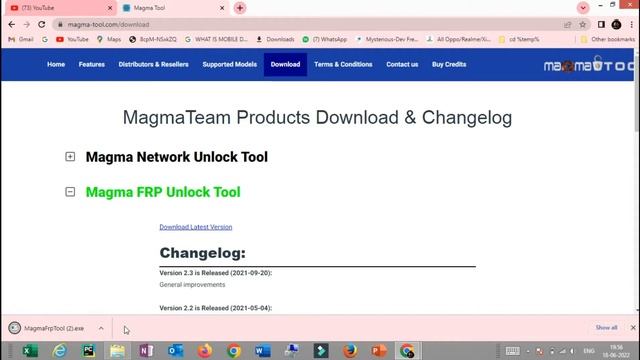Image resolution: width=640 pixels, height=360 pixels.
Task: Reload the Magma Tool page
Action: (x=42, y=24)
